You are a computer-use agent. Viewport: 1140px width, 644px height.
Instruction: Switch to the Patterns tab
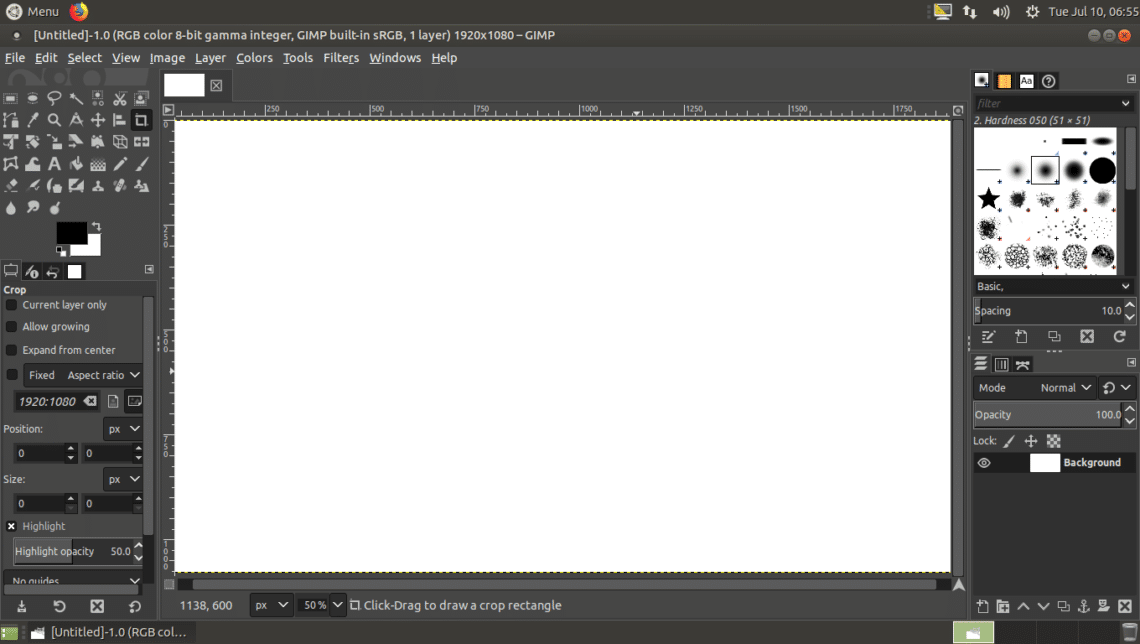(1004, 81)
